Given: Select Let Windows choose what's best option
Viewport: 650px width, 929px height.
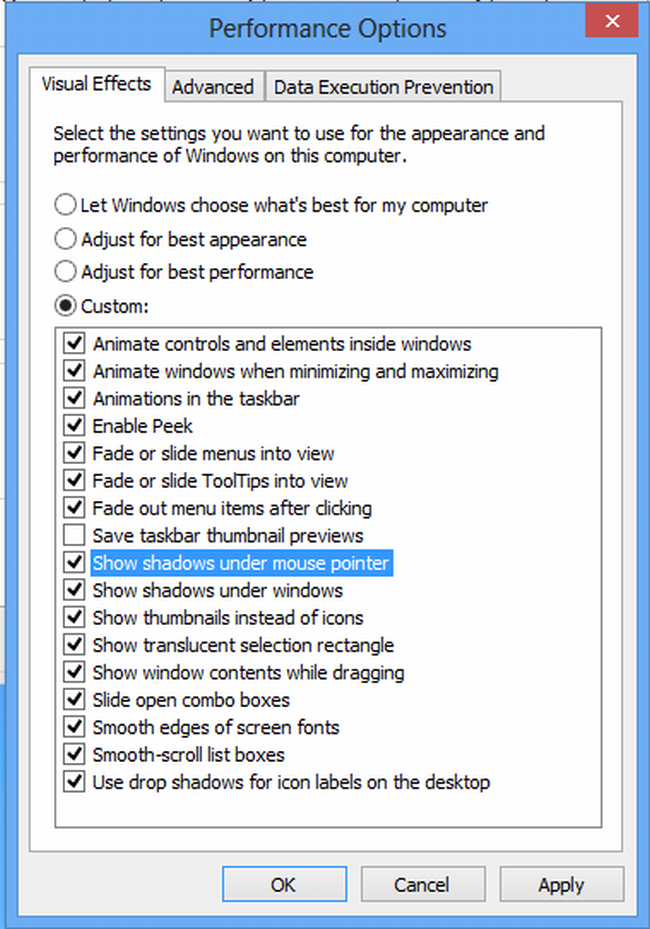Looking at the screenshot, I should pyautogui.click(x=65, y=204).
